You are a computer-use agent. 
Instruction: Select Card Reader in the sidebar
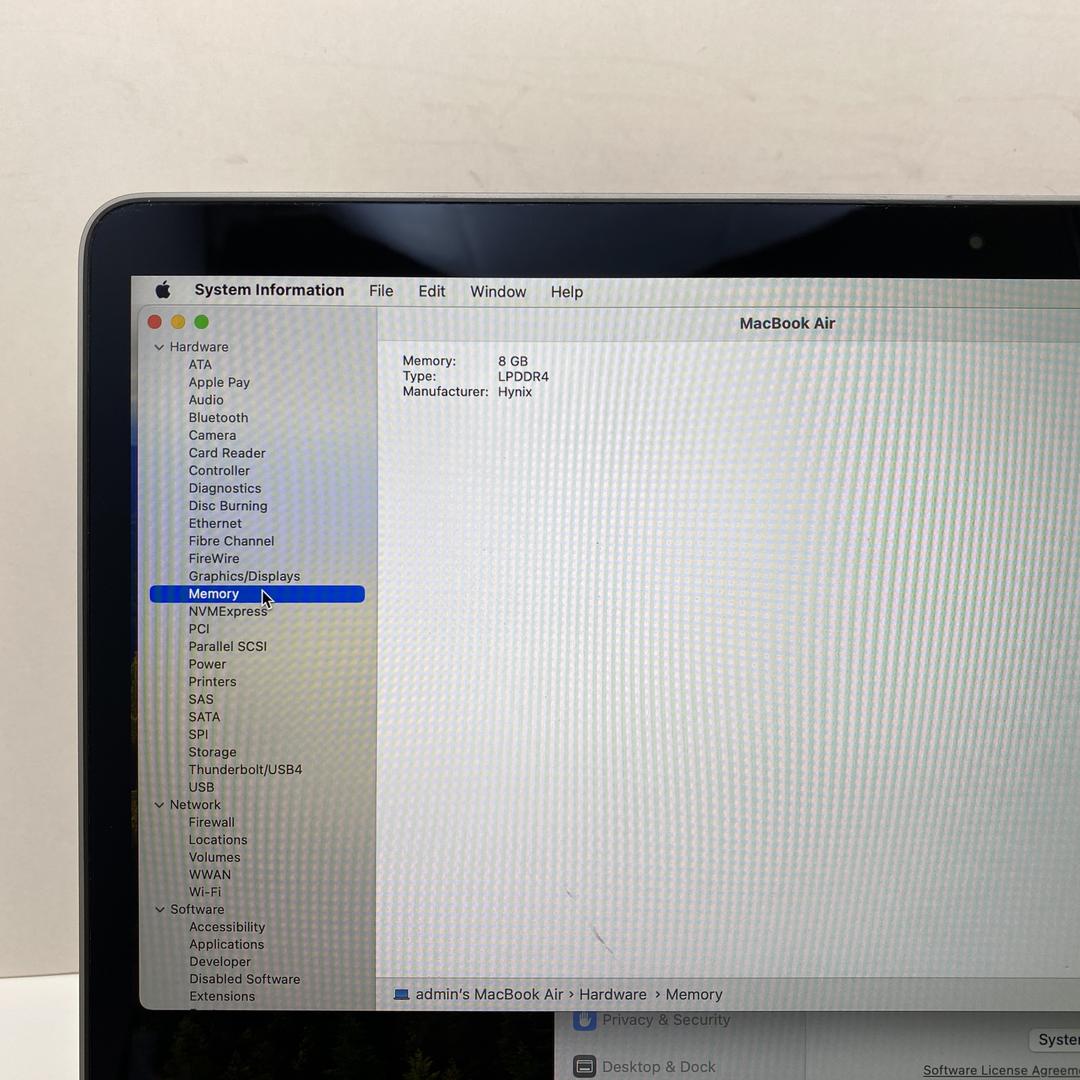tap(227, 453)
